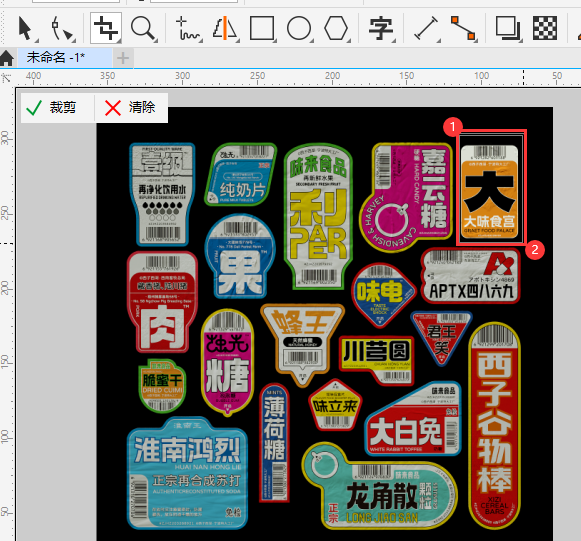Click the red 肉 label sticker
Image resolution: width=581 pixels, height=541 pixels.
(162, 302)
